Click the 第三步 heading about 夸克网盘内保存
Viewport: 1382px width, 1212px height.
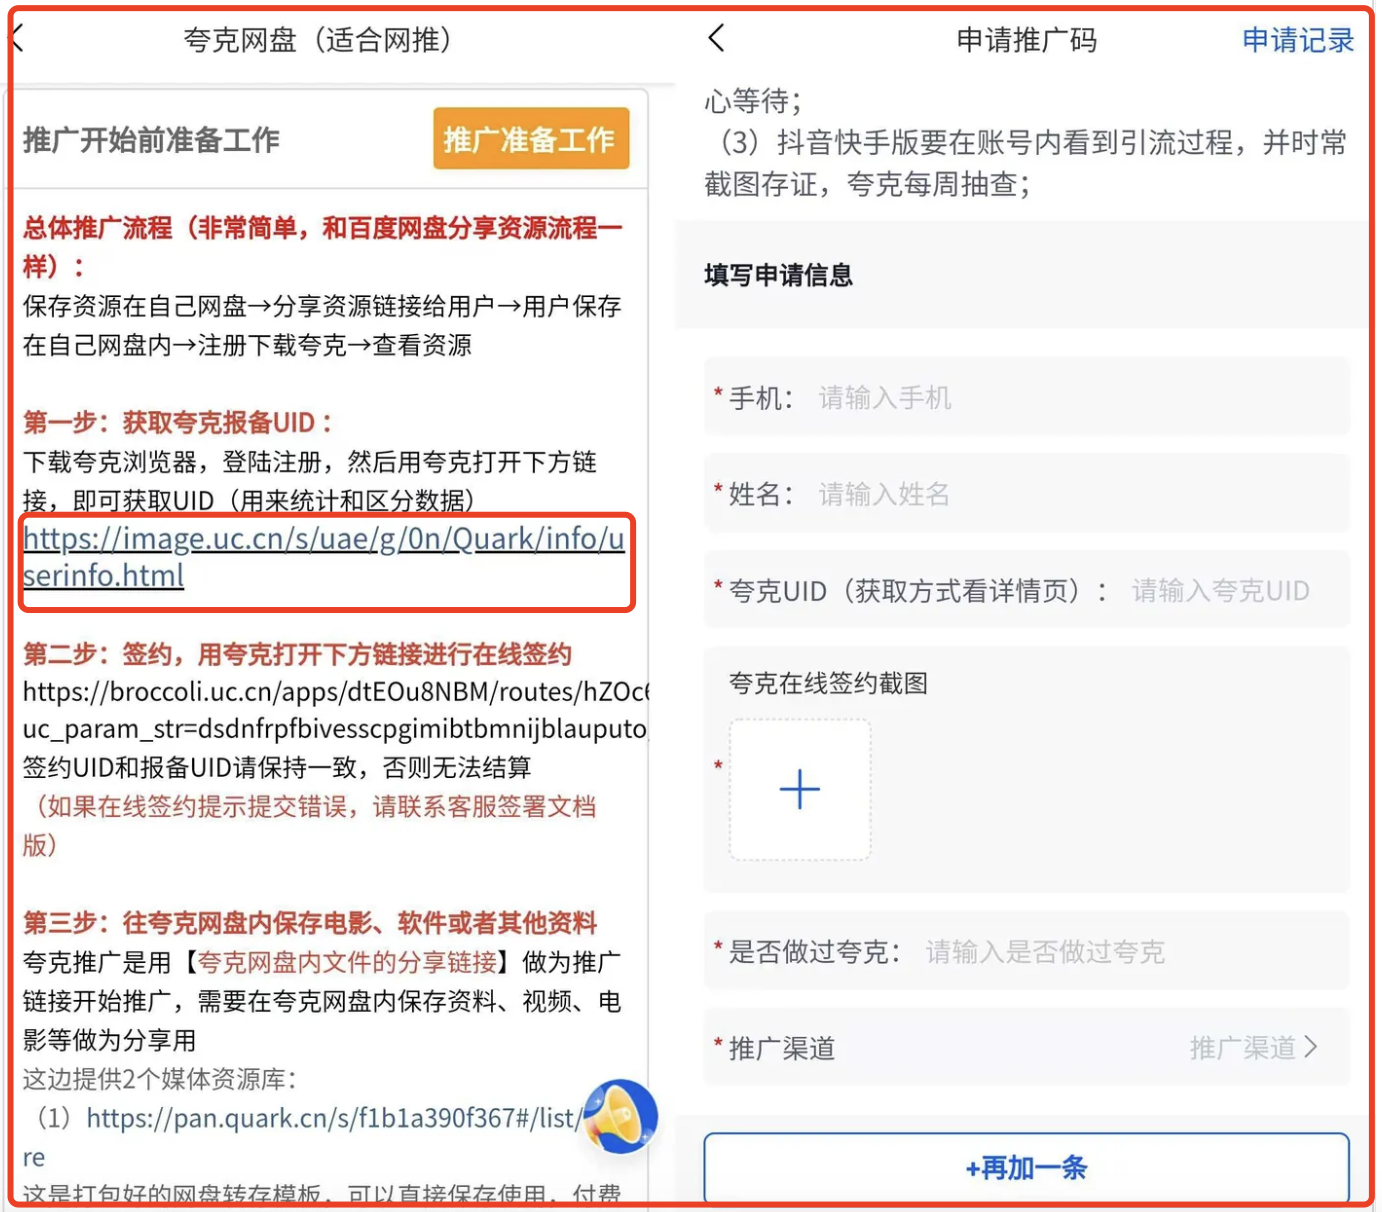point(310,922)
